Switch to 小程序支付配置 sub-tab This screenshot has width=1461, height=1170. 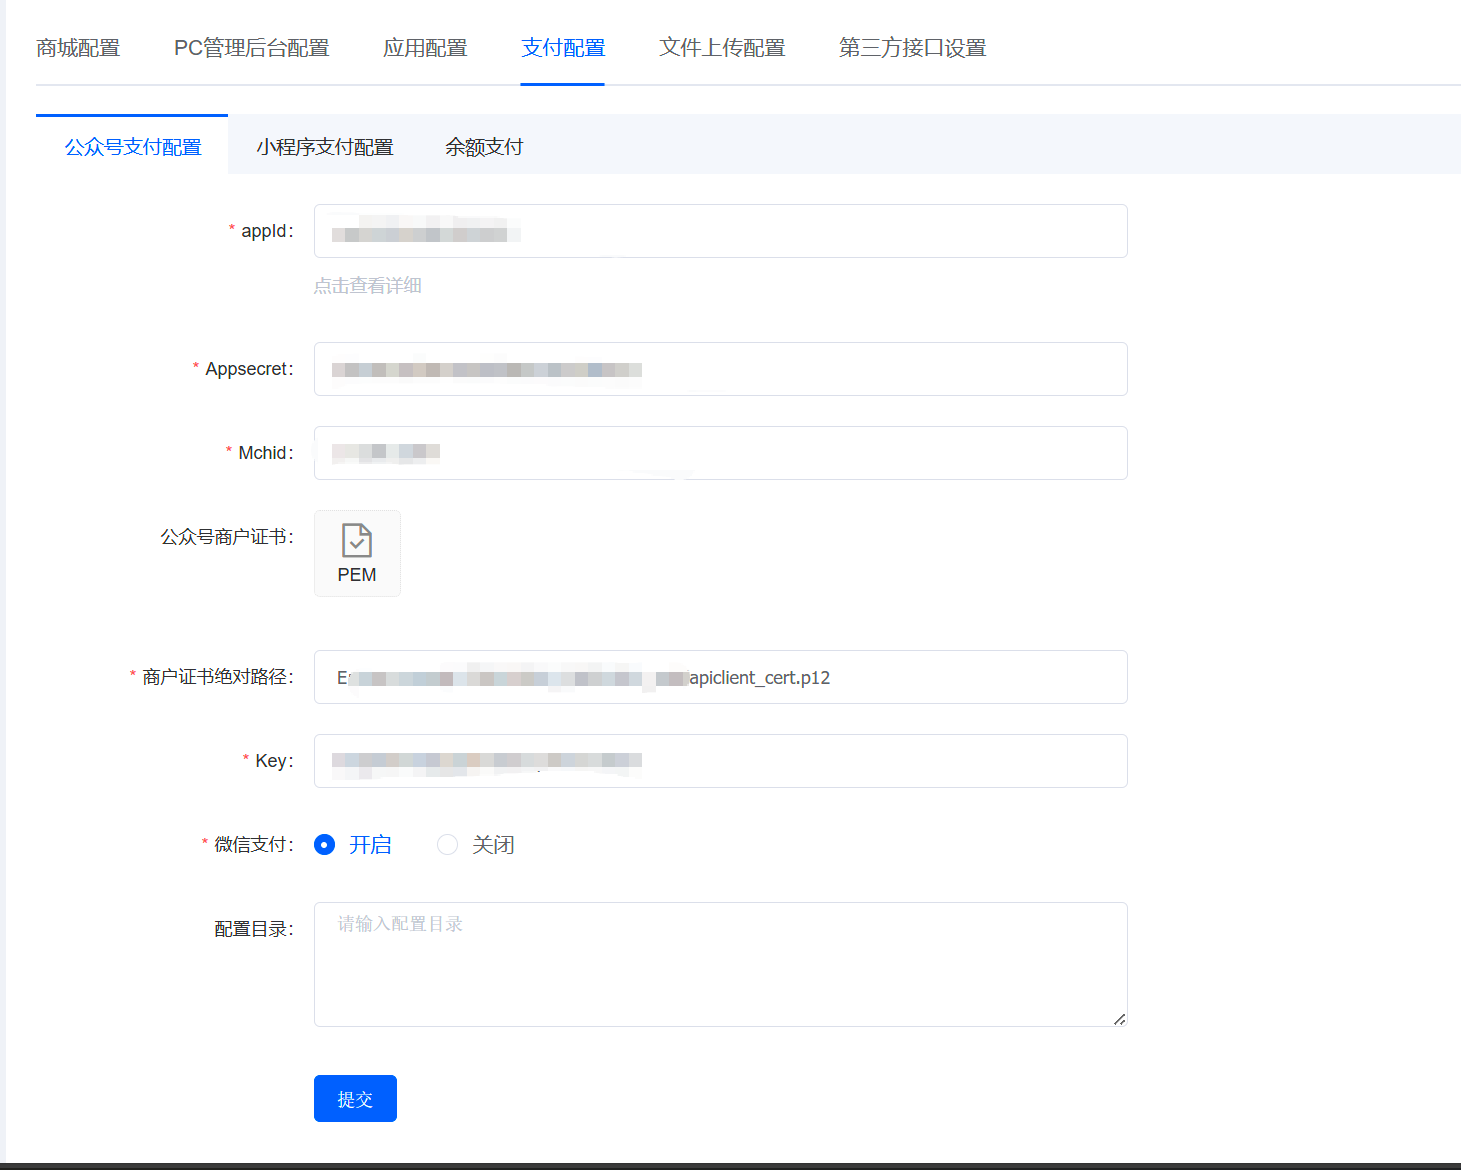[325, 147]
